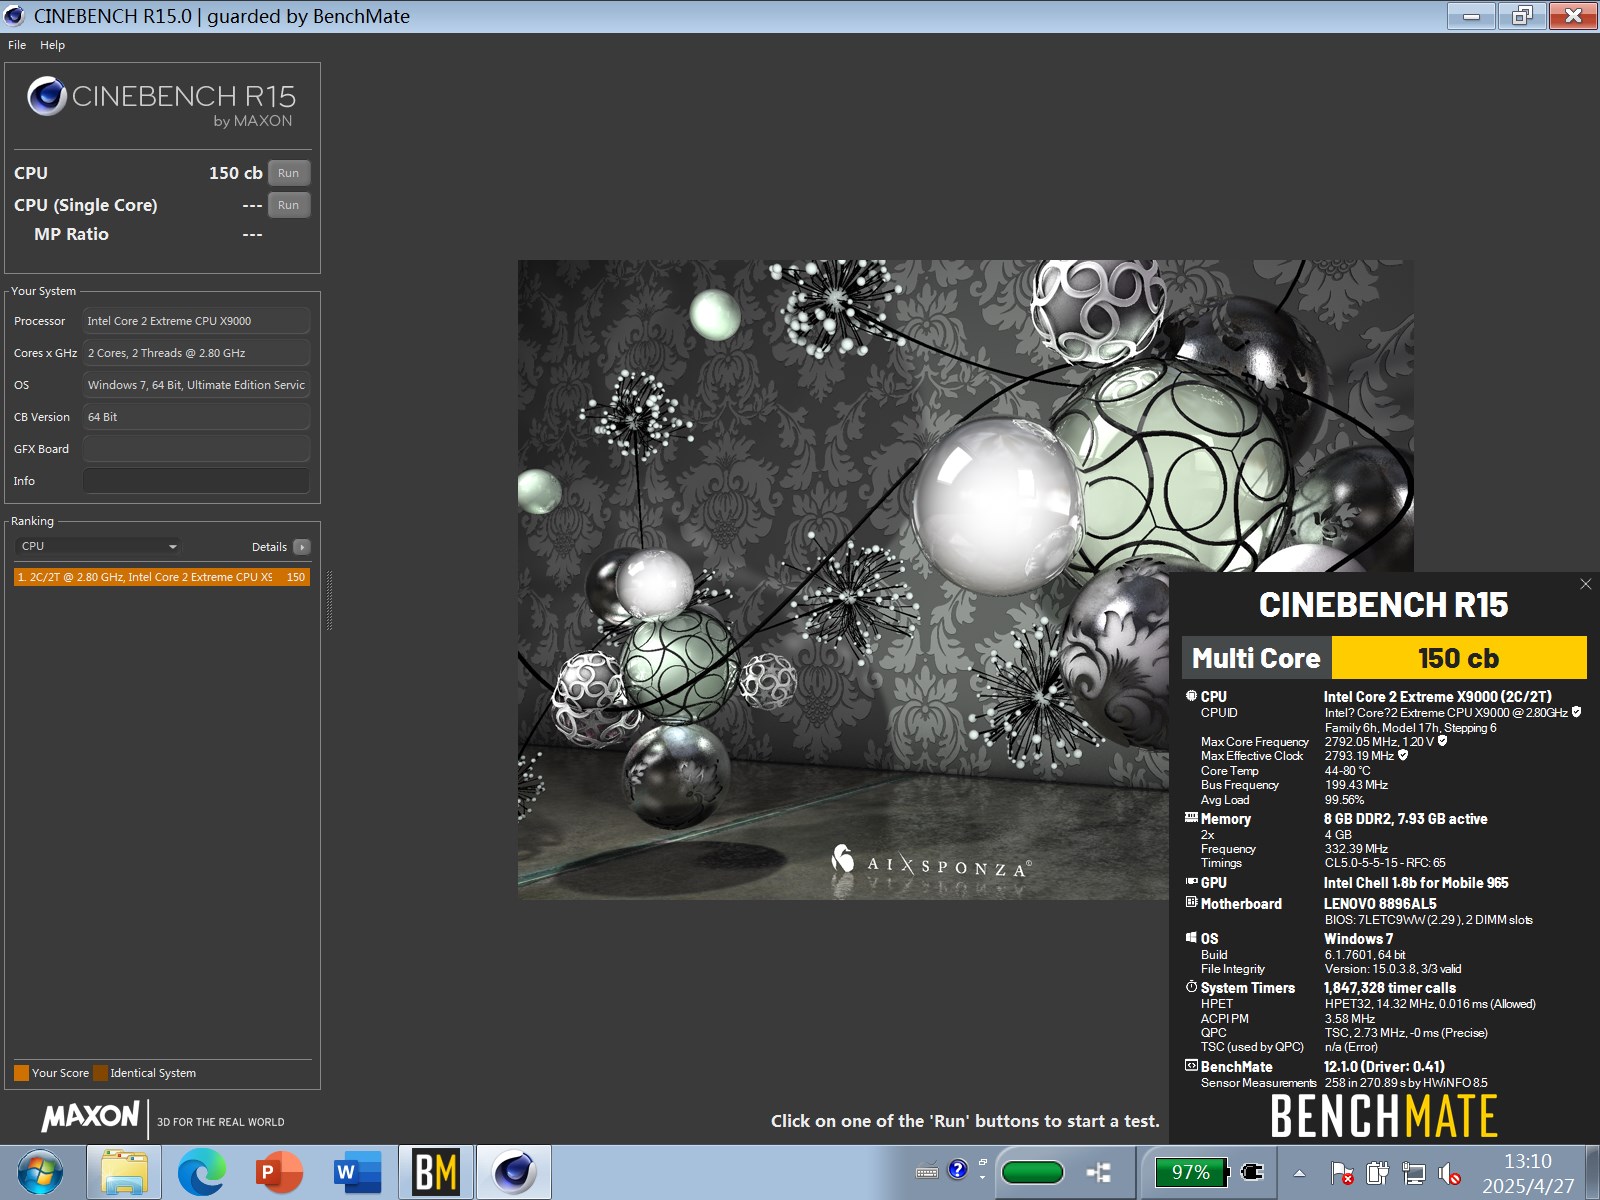1600x1200 pixels.
Task: Open Action Center flag icon
Action: [1342, 1173]
